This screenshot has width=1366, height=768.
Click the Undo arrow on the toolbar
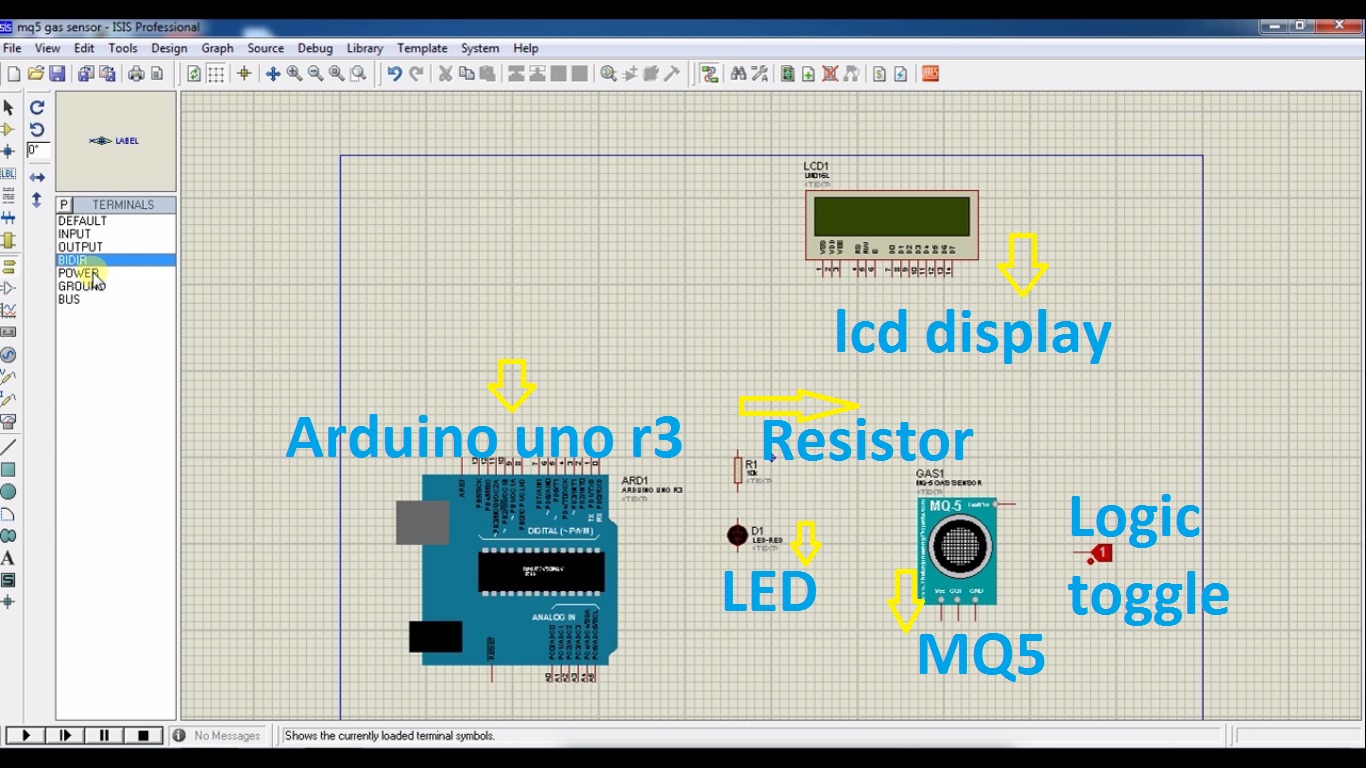(x=393, y=72)
